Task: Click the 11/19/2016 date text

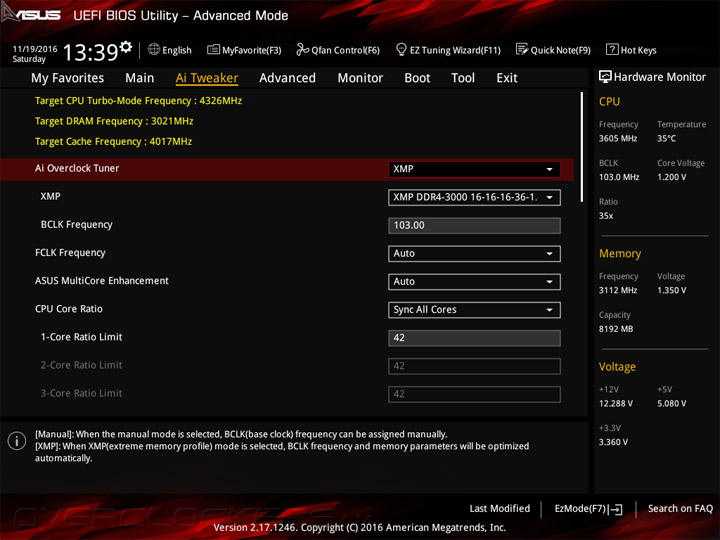Action: pyautogui.click(x=35, y=49)
